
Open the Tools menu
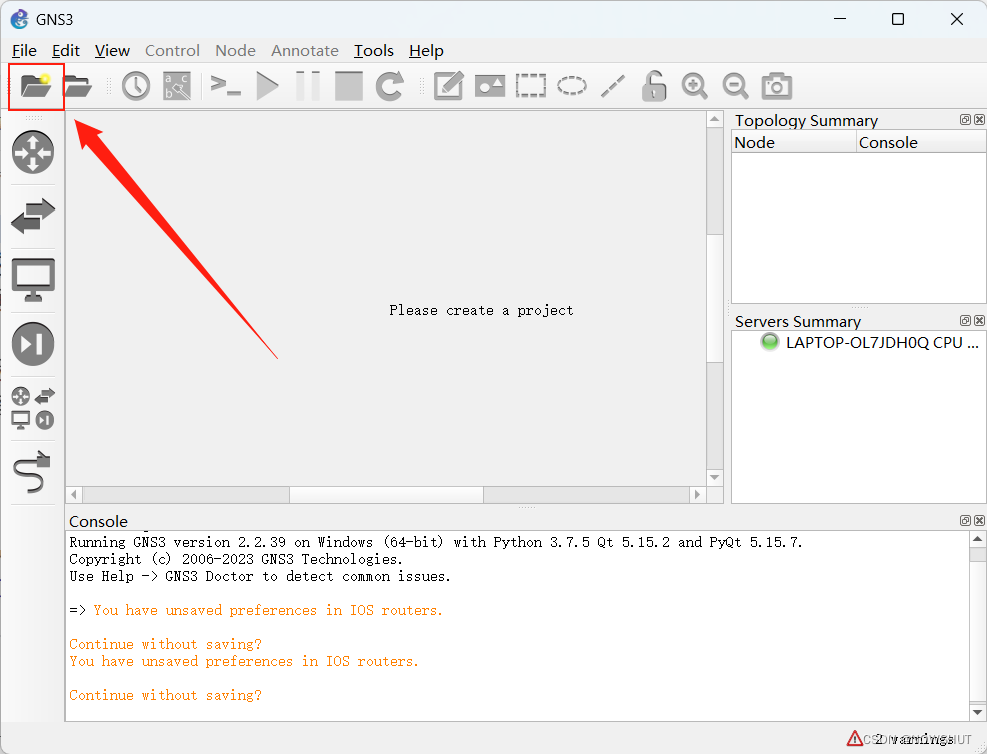(x=373, y=50)
